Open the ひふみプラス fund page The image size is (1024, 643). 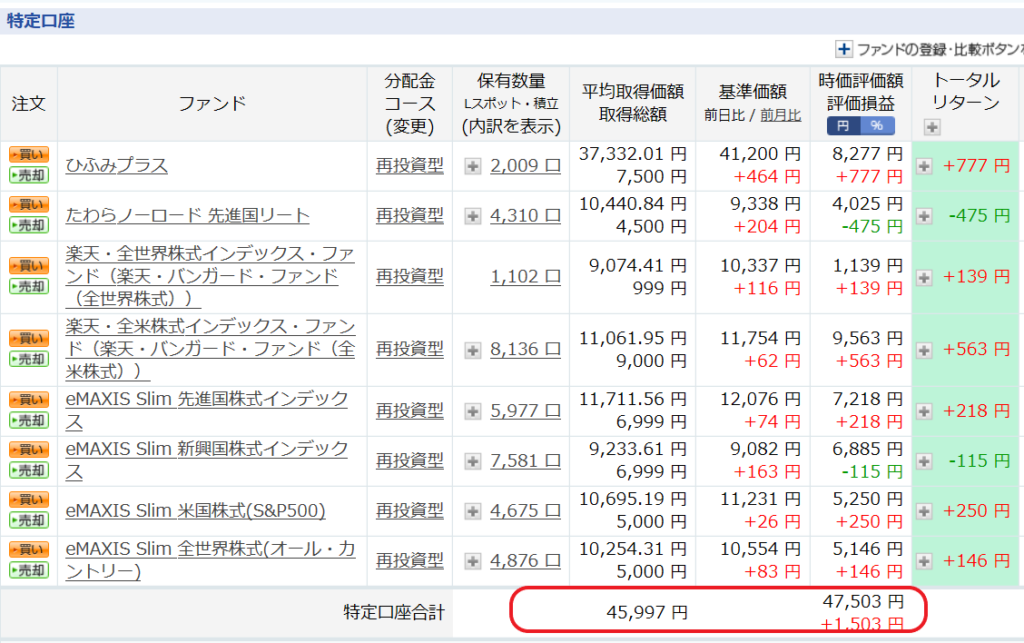click(x=116, y=165)
